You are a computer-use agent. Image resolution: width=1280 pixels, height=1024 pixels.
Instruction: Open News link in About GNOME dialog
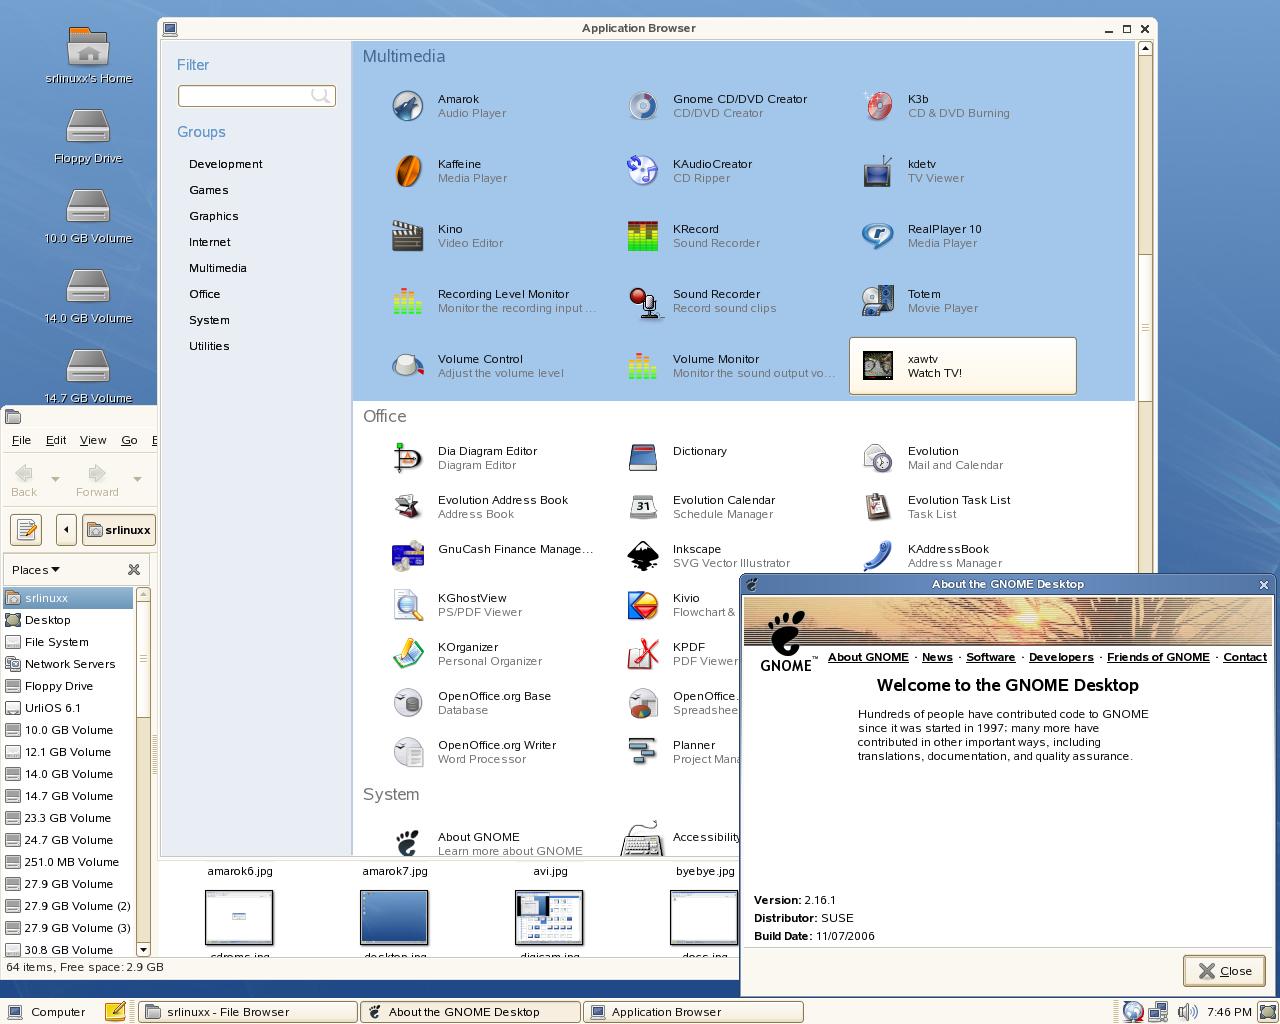(x=937, y=657)
